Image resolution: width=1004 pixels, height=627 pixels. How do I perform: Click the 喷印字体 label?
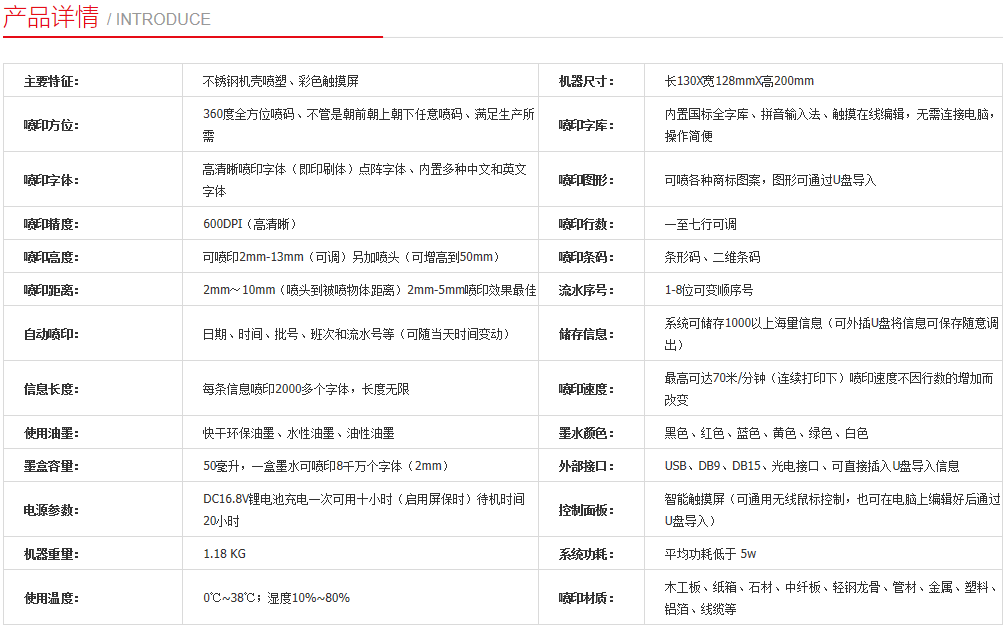tap(51, 180)
